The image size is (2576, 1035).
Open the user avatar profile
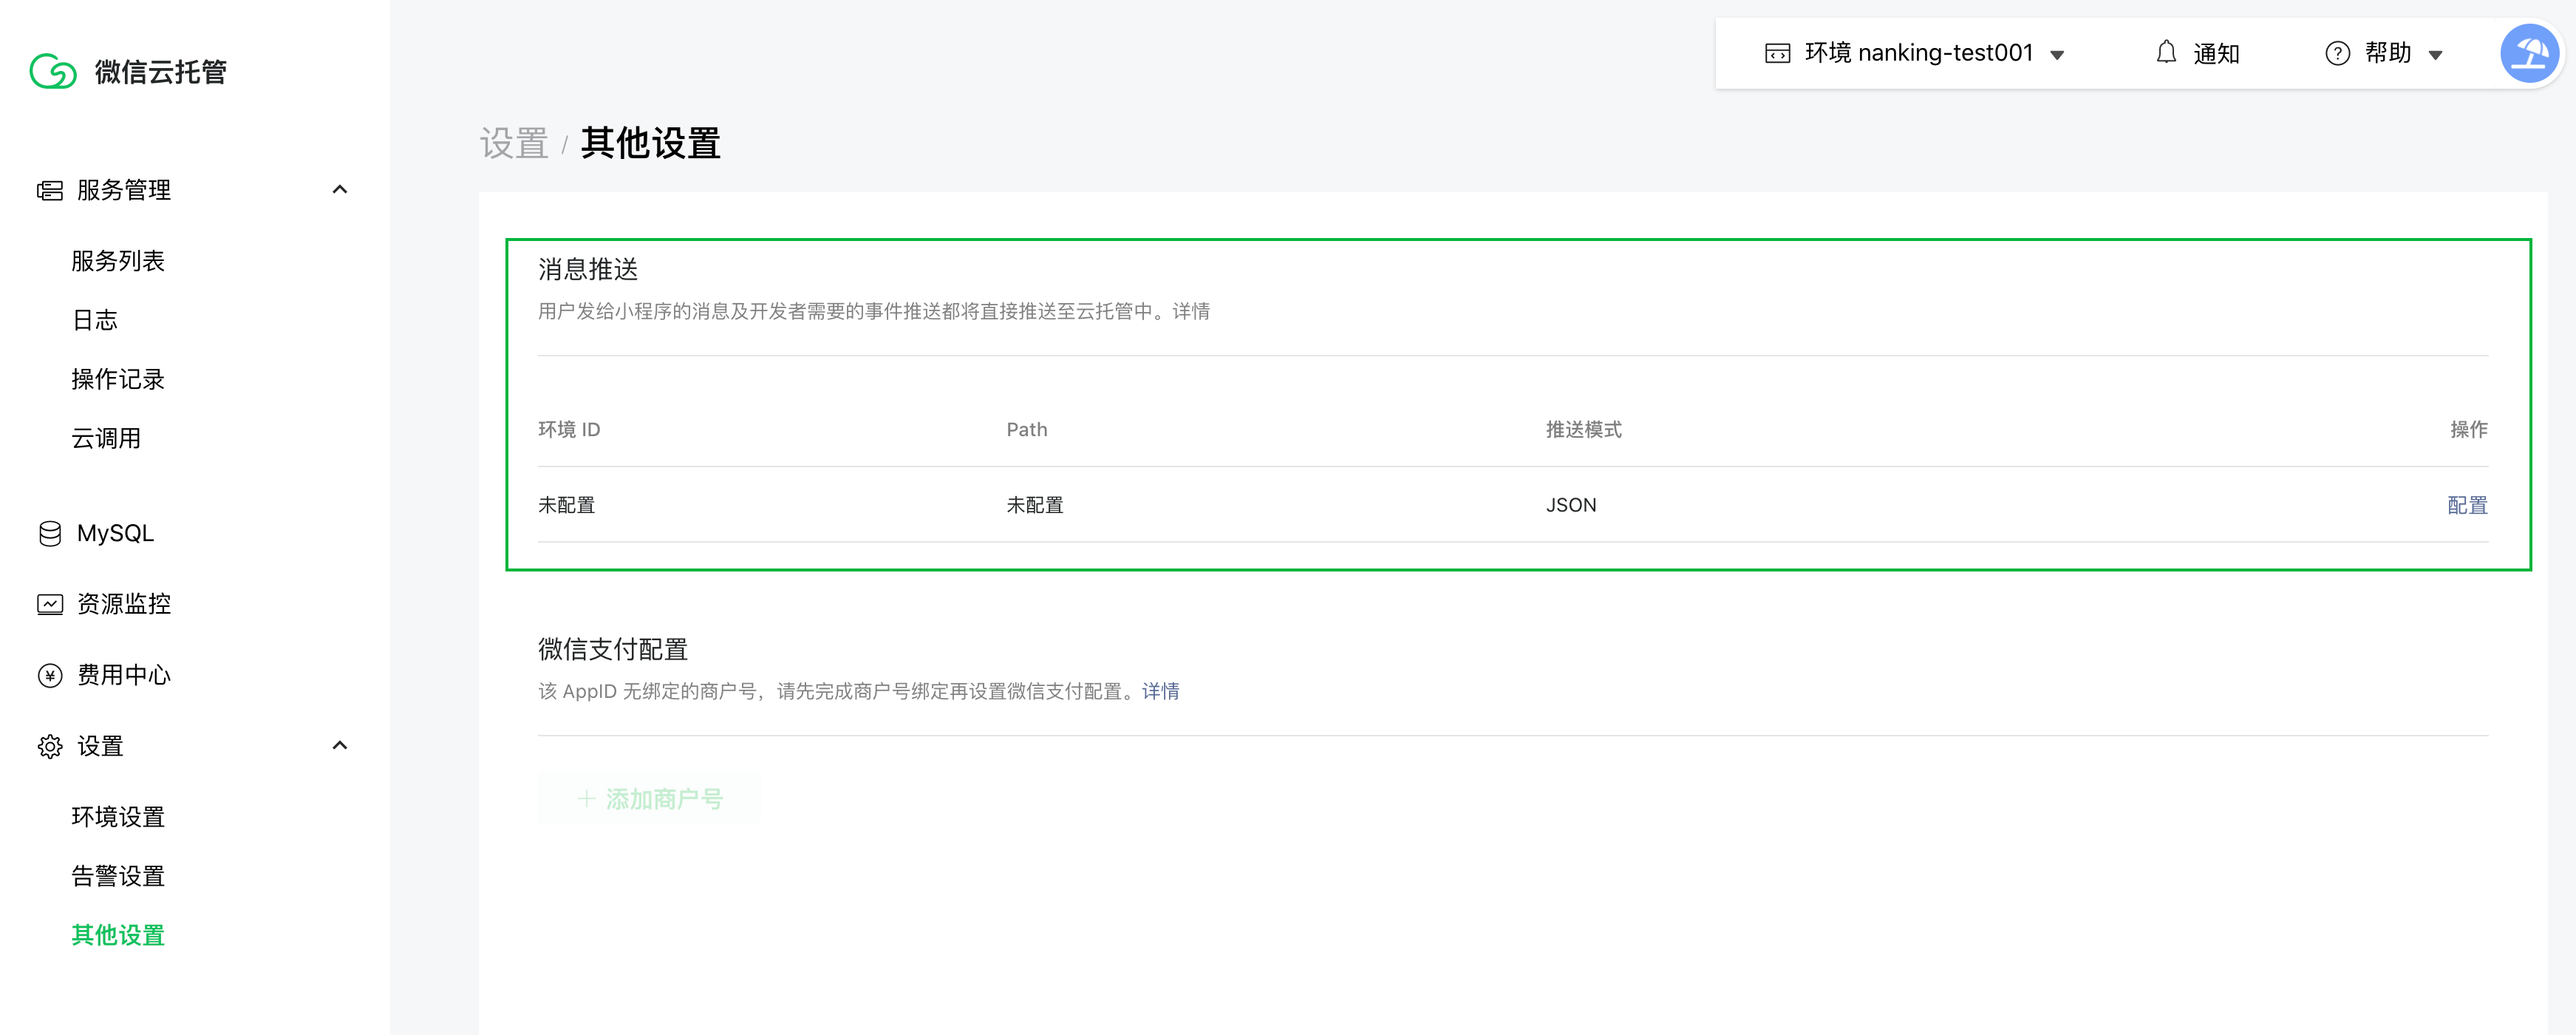[2529, 53]
